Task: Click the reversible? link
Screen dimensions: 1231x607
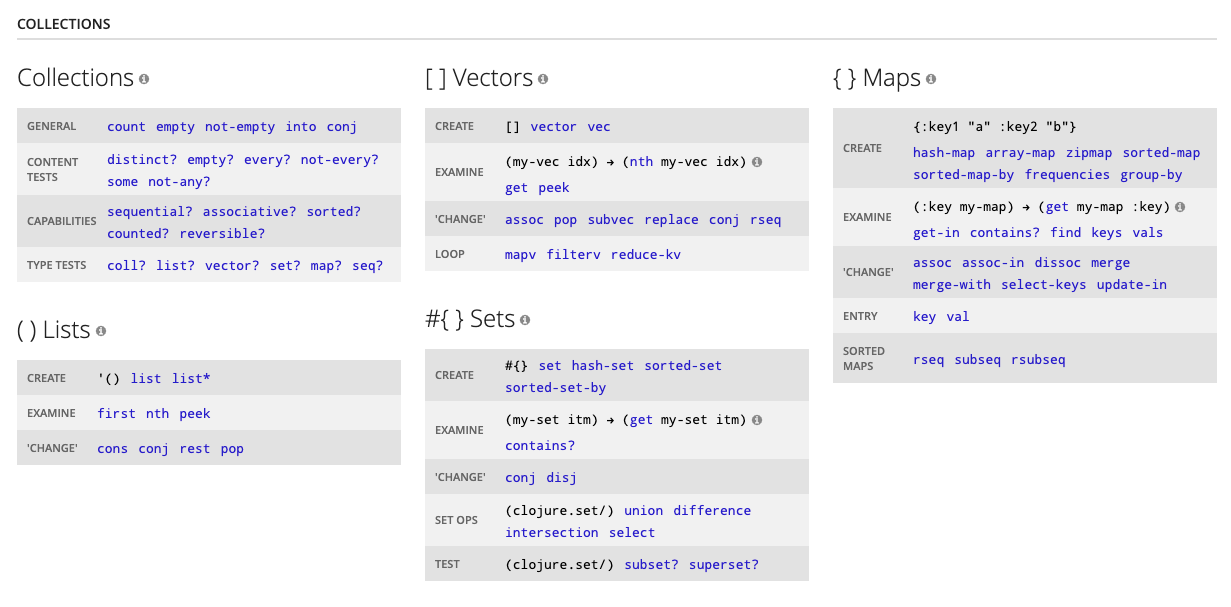Action: click(223, 234)
